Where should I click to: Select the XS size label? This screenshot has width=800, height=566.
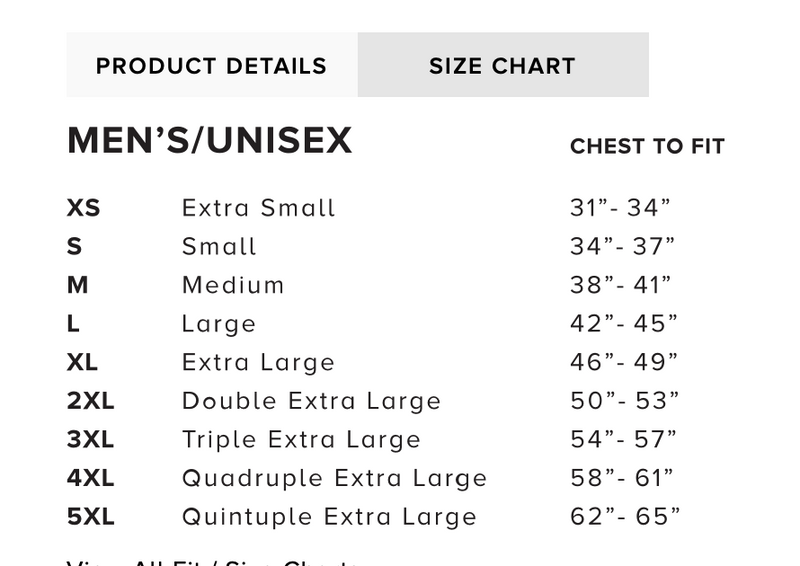[84, 208]
